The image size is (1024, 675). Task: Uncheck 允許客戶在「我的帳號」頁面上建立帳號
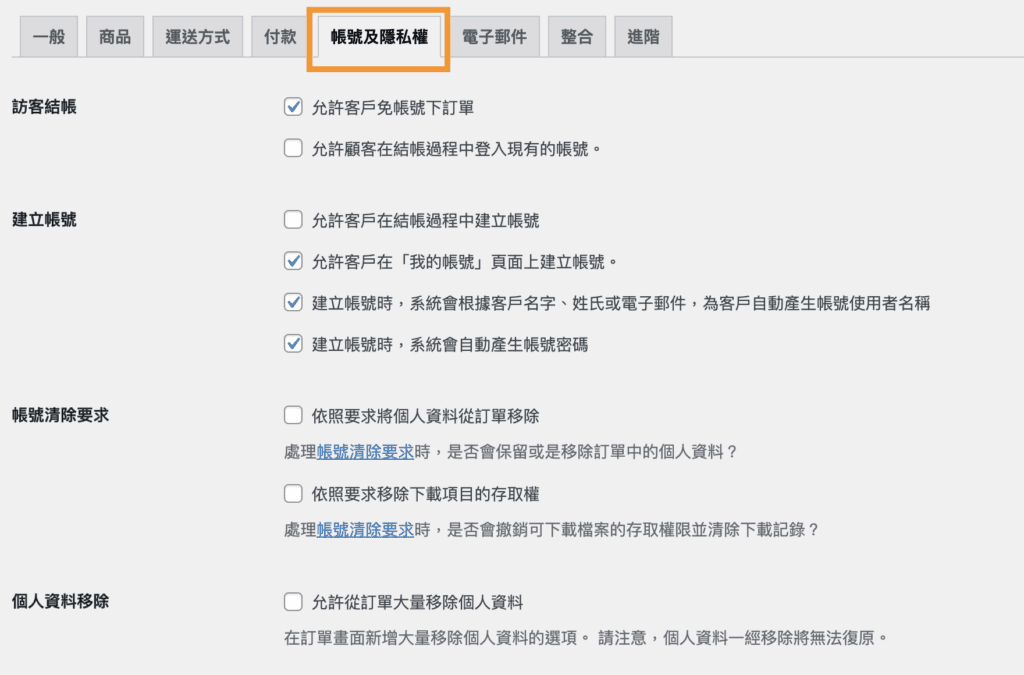click(293, 261)
